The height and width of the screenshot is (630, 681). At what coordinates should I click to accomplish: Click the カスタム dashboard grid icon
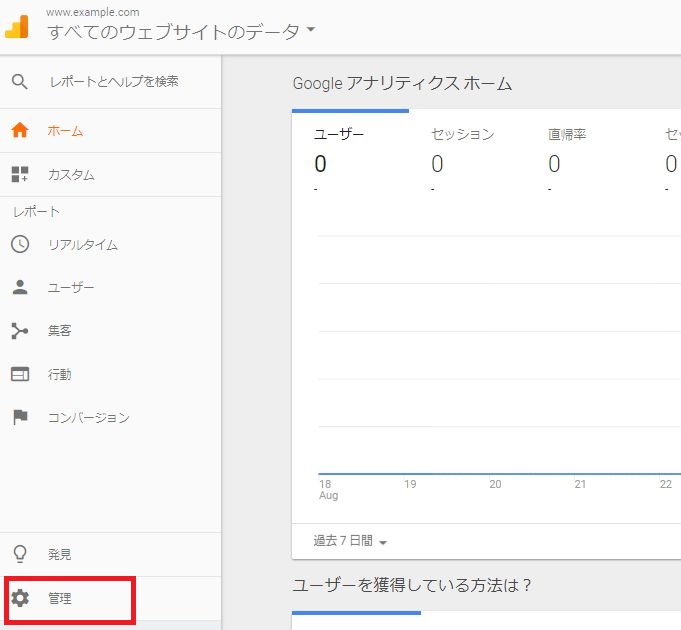pos(20,175)
